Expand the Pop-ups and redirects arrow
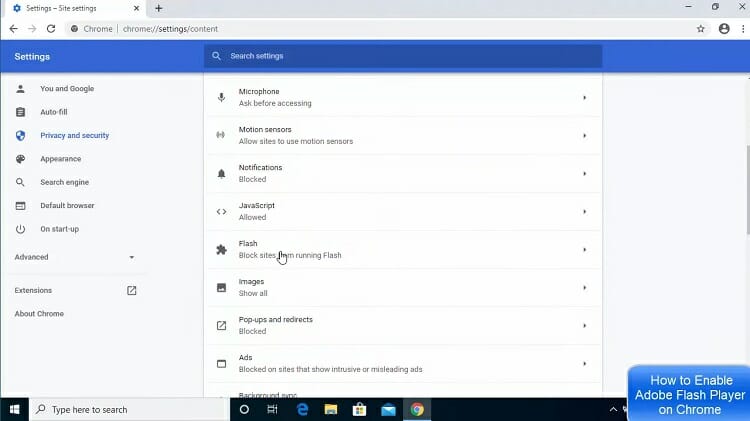Screen dimensions: 750x421 pos(585,325)
